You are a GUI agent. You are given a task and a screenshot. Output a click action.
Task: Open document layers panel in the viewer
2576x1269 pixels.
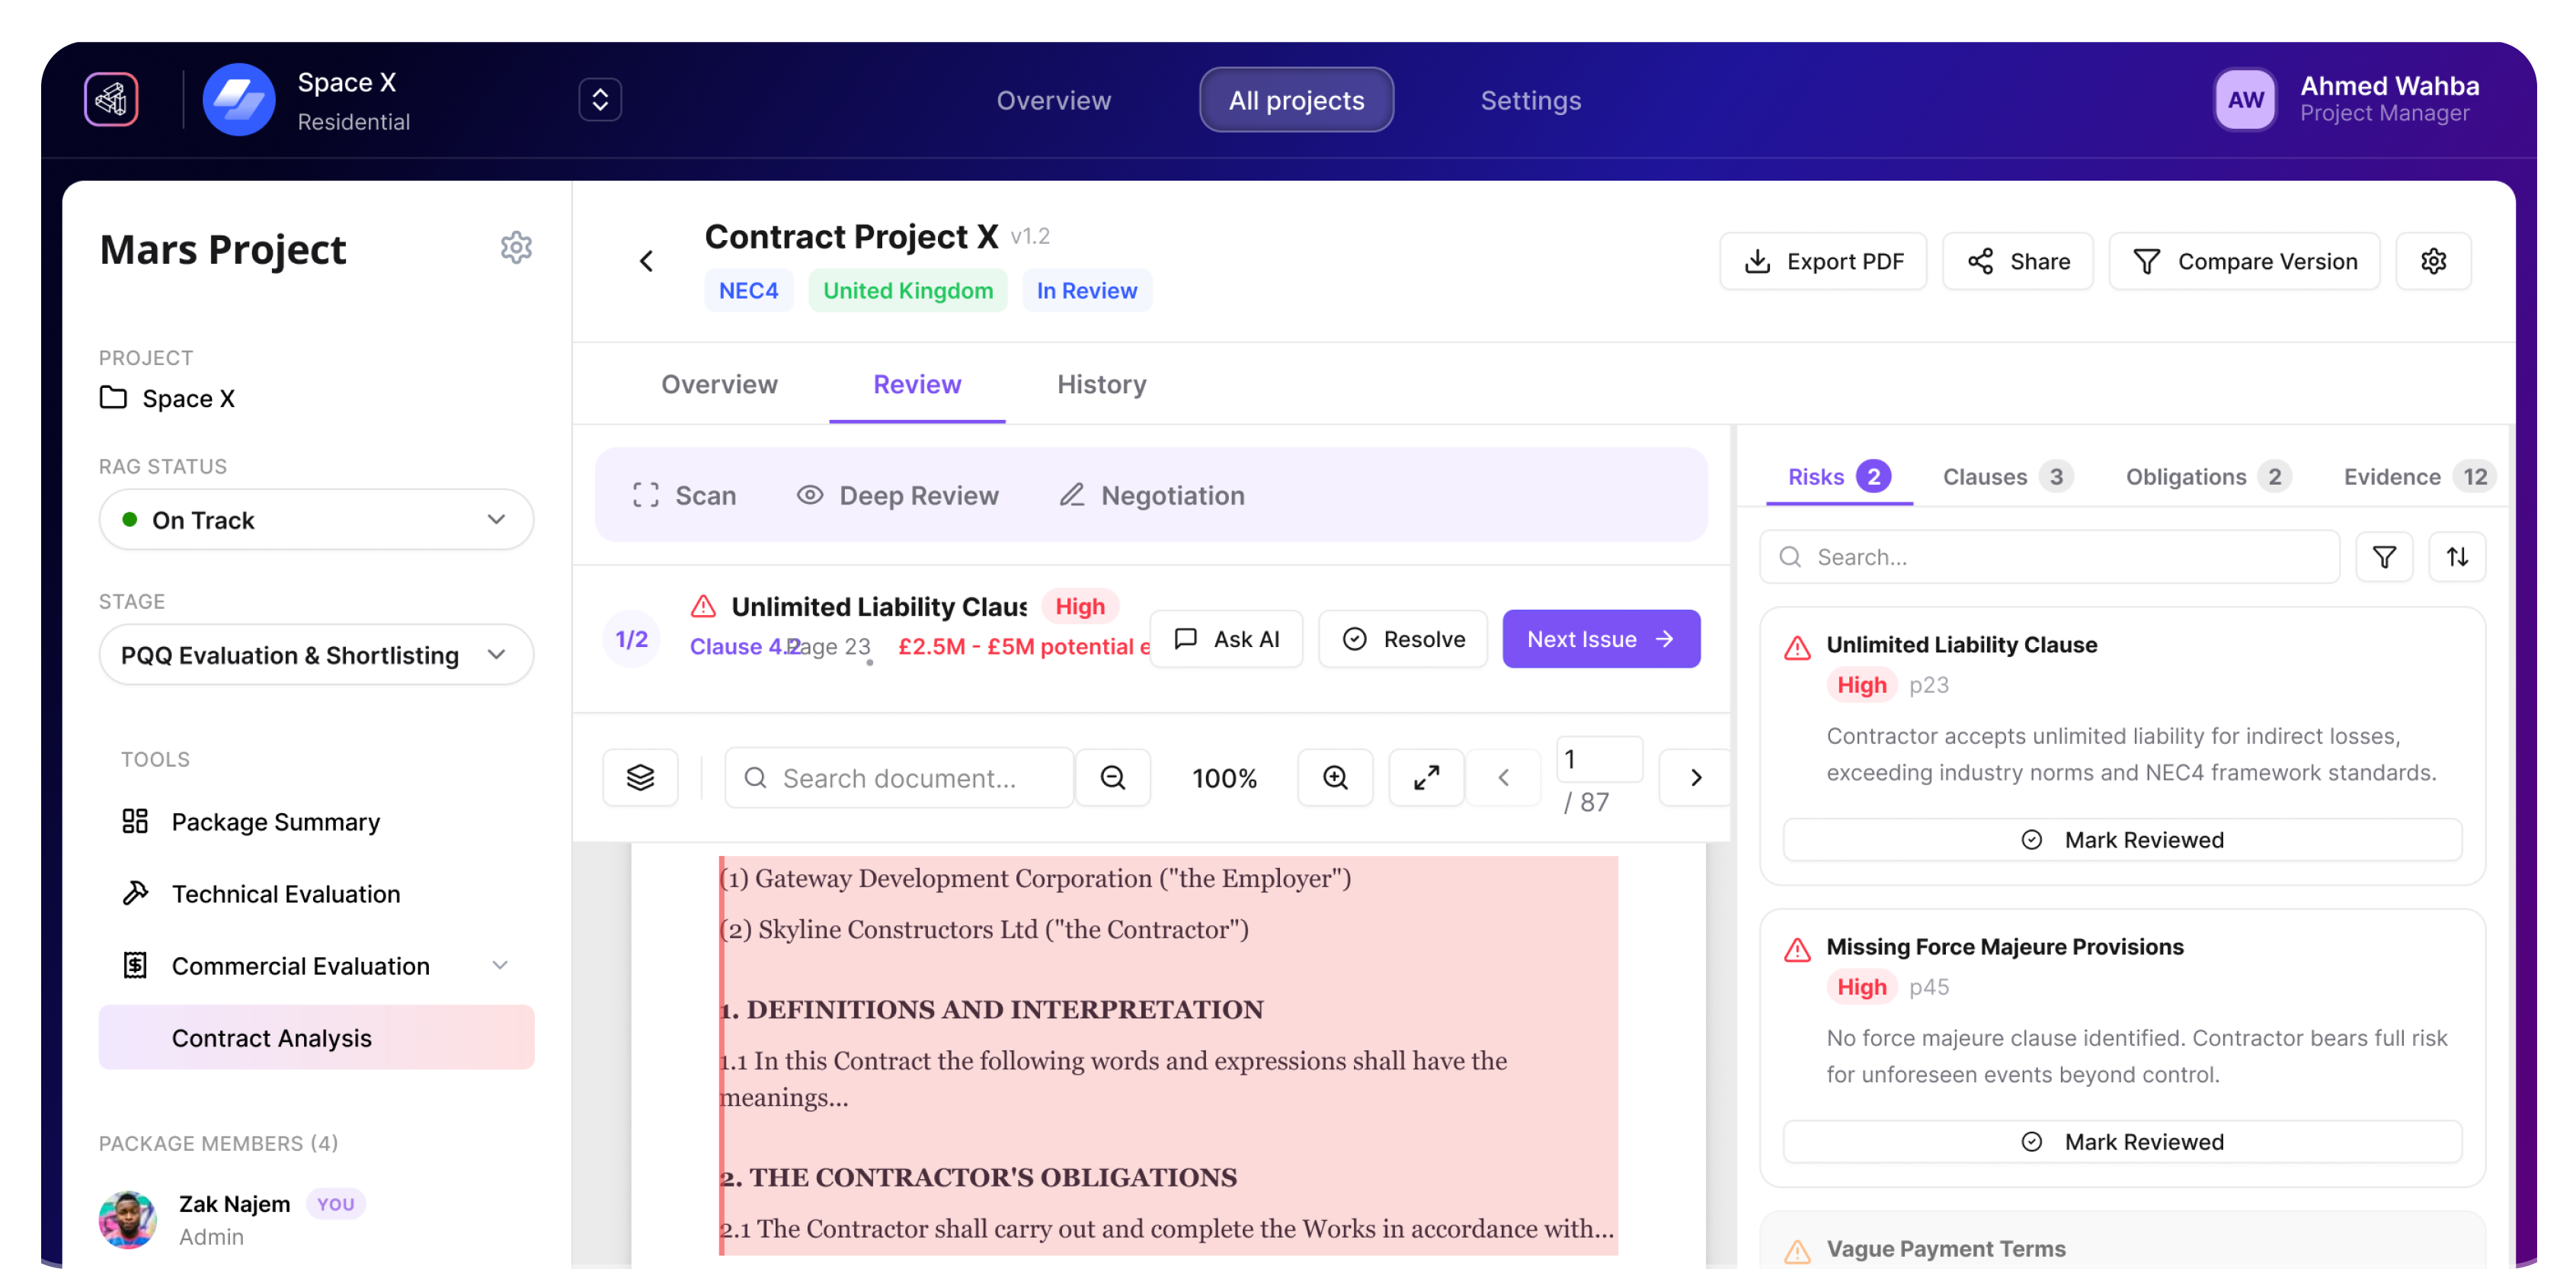[640, 777]
